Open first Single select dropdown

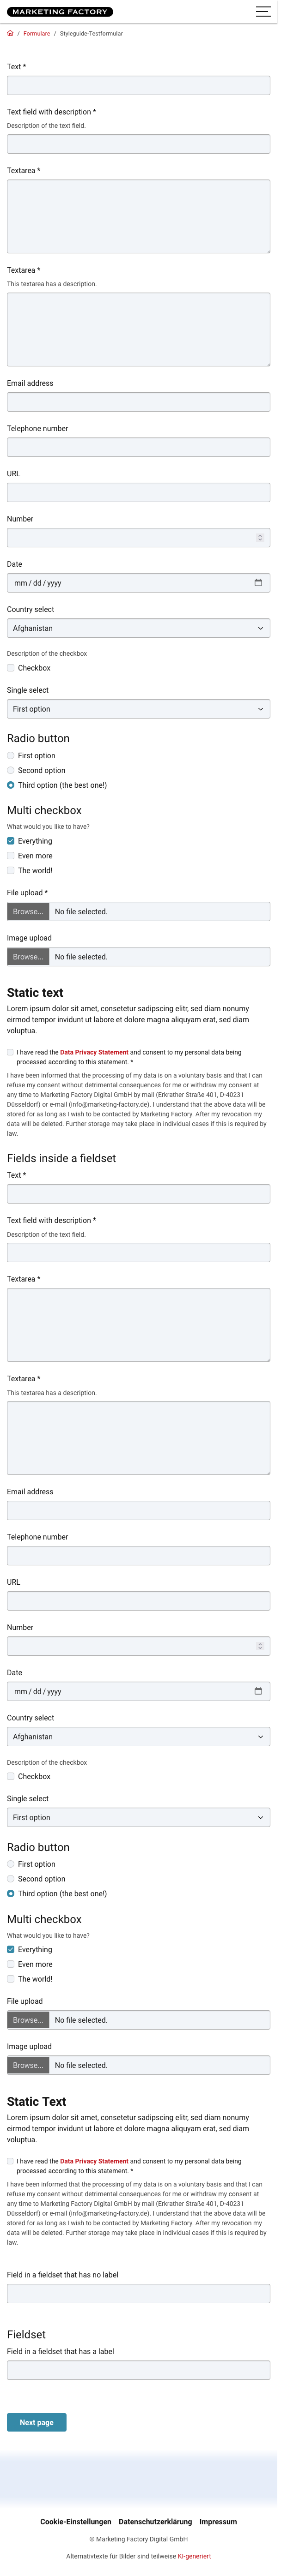[x=138, y=709]
